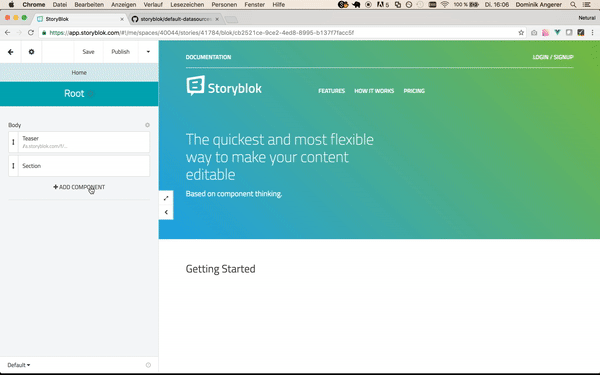Close the StoryBlok tab
Screen dimensions: 600x375
[122, 19]
